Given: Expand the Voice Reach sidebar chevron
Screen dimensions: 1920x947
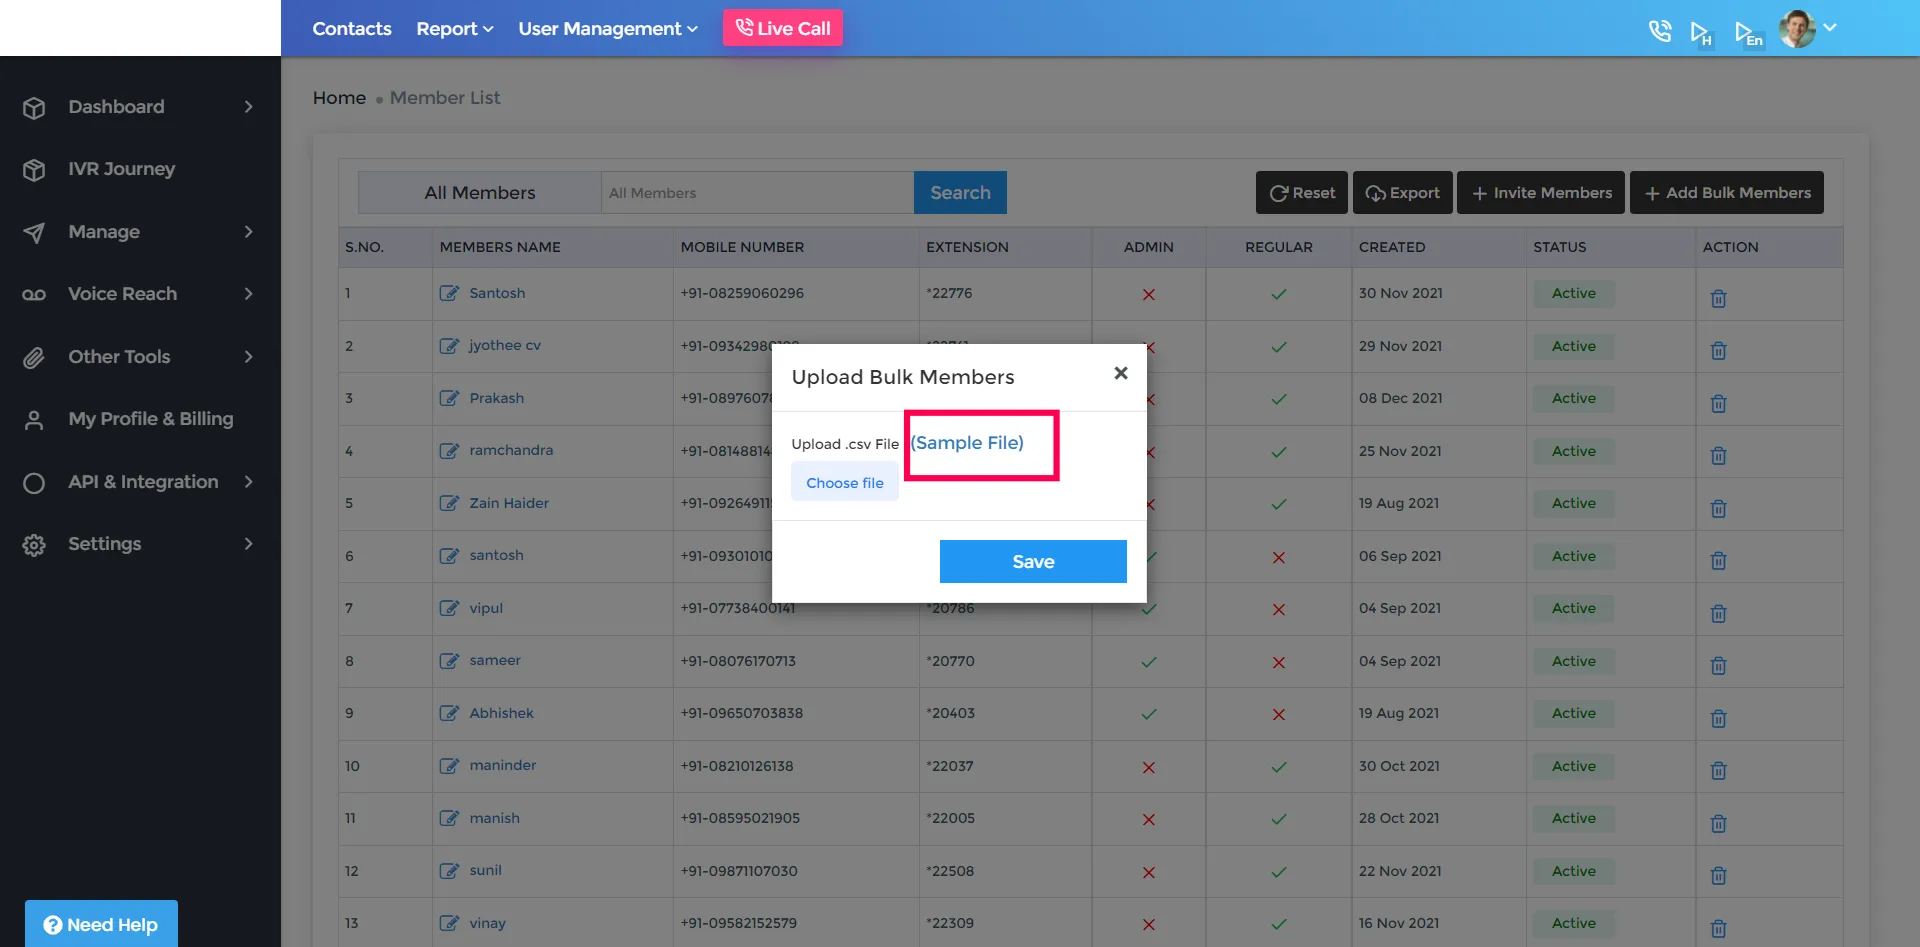Looking at the screenshot, I should click(x=249, y=294).
